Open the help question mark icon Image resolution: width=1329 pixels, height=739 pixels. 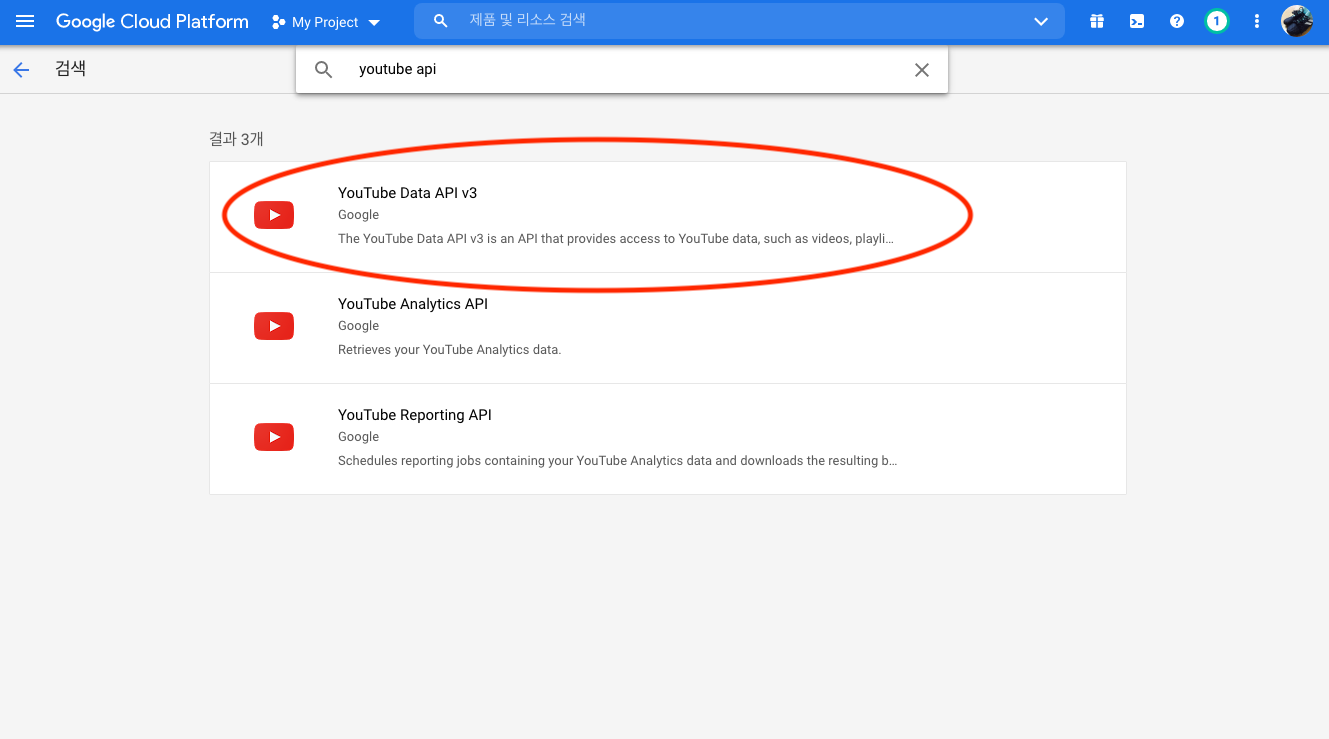(x=1177, y=21)
